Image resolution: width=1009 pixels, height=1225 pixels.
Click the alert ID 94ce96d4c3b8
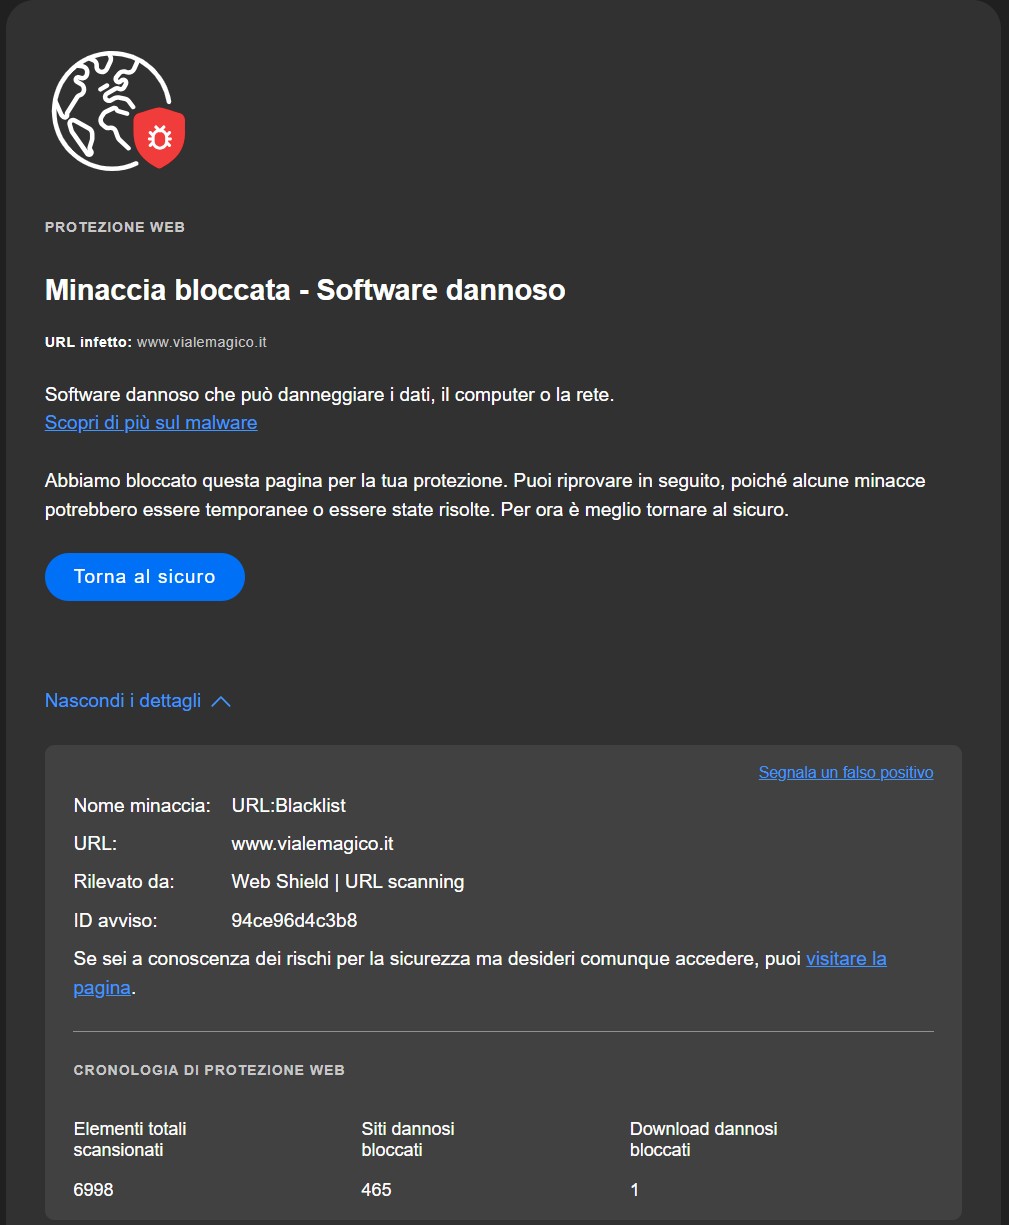coord(294,921)
